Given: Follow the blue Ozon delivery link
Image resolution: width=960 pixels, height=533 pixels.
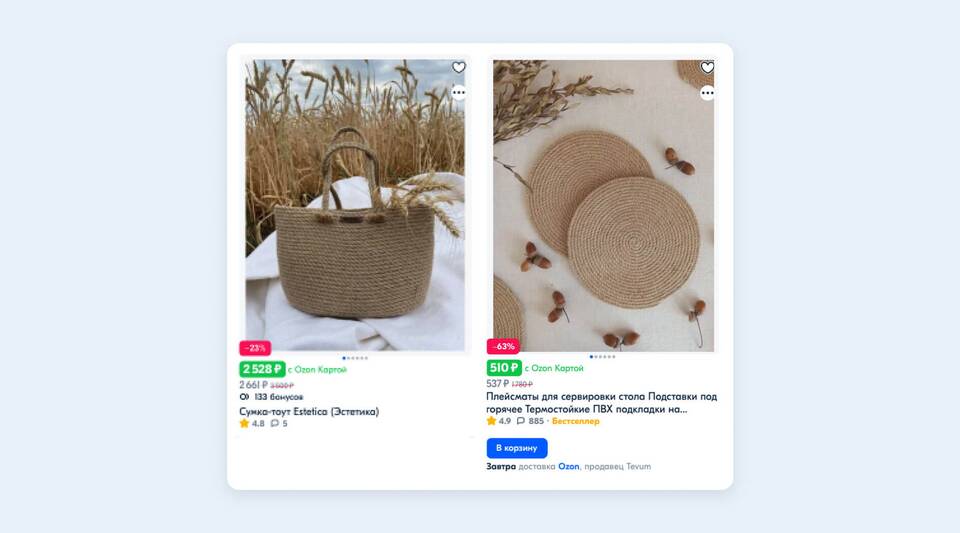Looking at the screenshot, I should 568,466.
